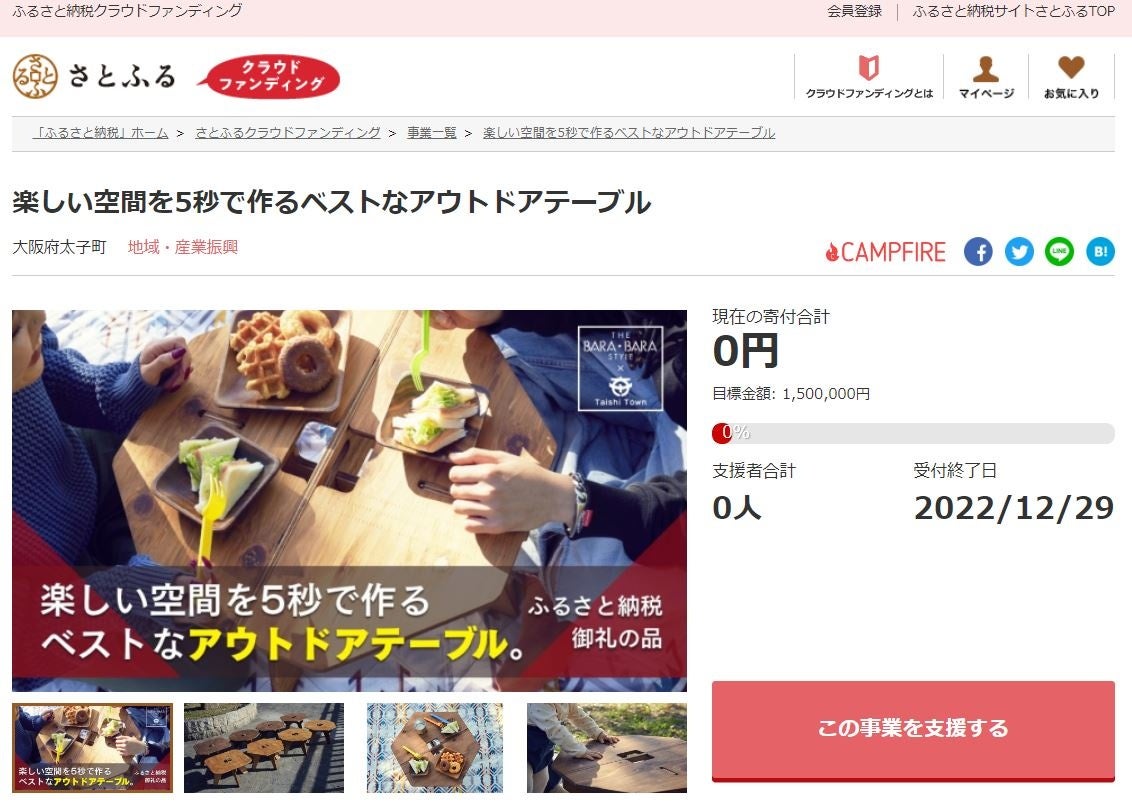Share on Facebook icon

[x=978, y=252]
